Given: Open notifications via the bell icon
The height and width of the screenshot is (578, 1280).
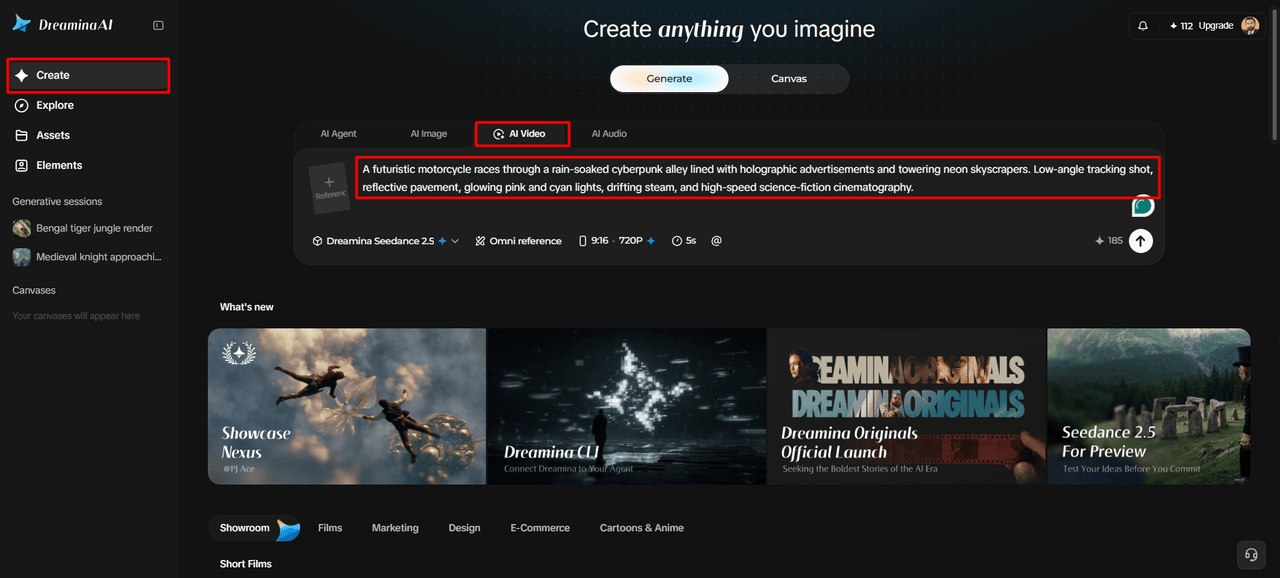Looking at the screenshot, I should (x=1143, y=26).
